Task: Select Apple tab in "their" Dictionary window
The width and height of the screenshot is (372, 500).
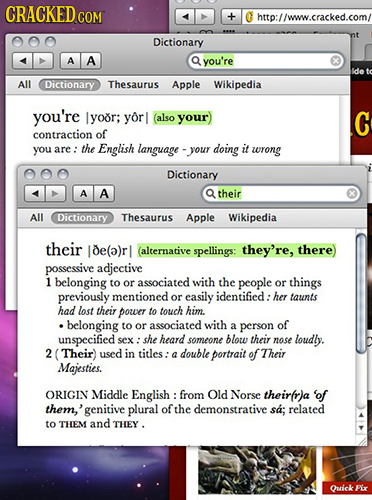Action: (x=200, y=218)
